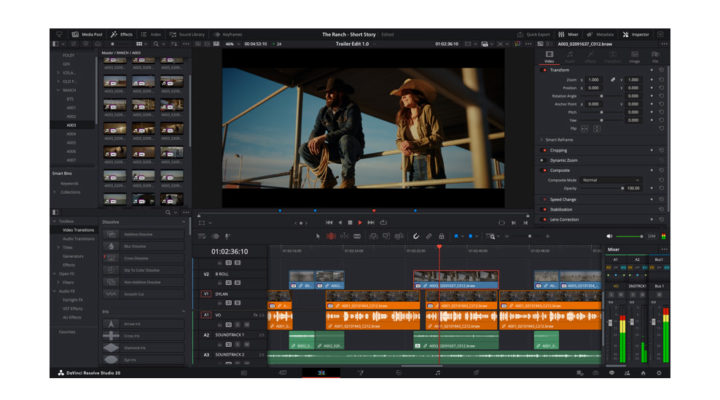Click the Stop button under viewer

(350, 222)
